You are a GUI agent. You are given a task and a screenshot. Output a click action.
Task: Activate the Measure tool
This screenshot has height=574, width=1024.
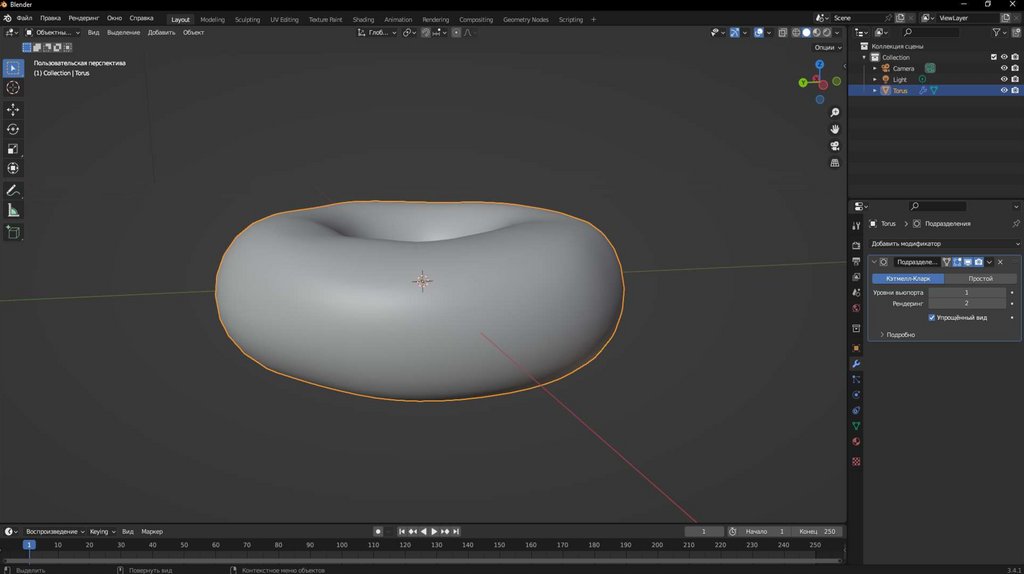click(x=13, y=210)
